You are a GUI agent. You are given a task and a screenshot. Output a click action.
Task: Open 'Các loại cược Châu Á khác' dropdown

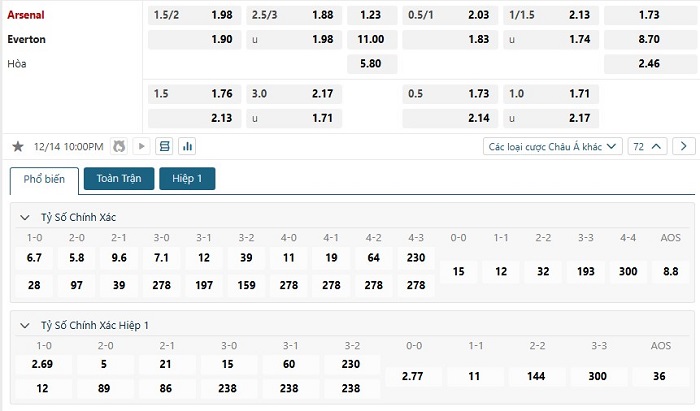click(x=552, y=146)
